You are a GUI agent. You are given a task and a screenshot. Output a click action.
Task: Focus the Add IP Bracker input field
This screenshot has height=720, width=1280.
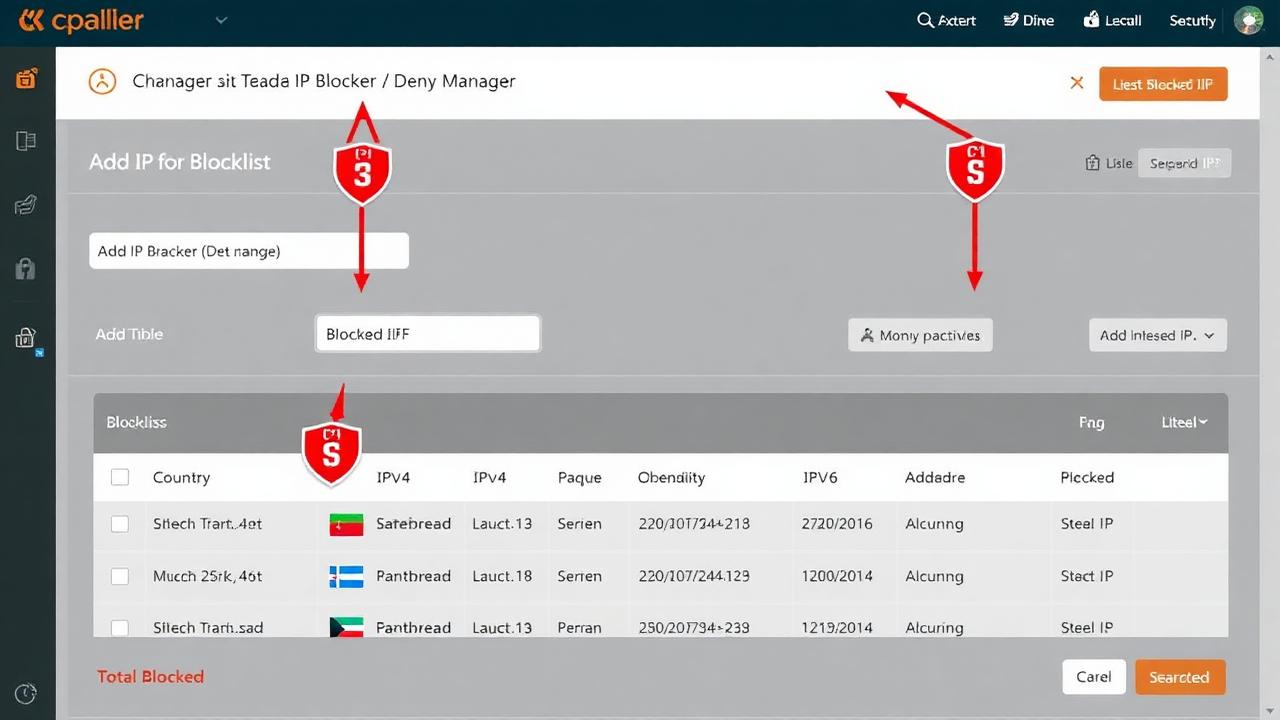(x=248, y=251)
